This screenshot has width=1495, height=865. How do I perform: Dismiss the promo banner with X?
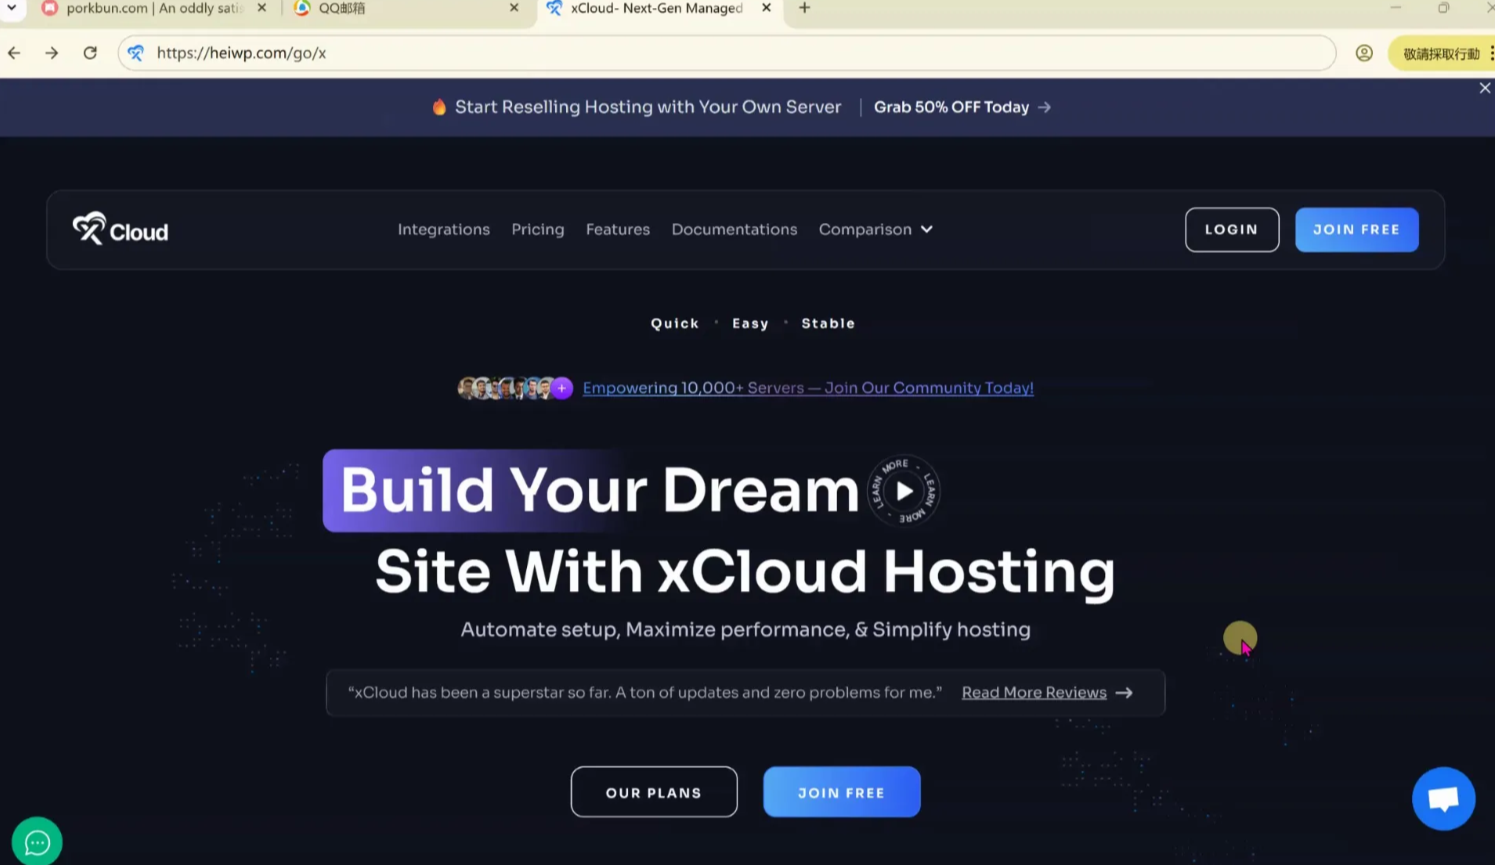(1485, 88)
